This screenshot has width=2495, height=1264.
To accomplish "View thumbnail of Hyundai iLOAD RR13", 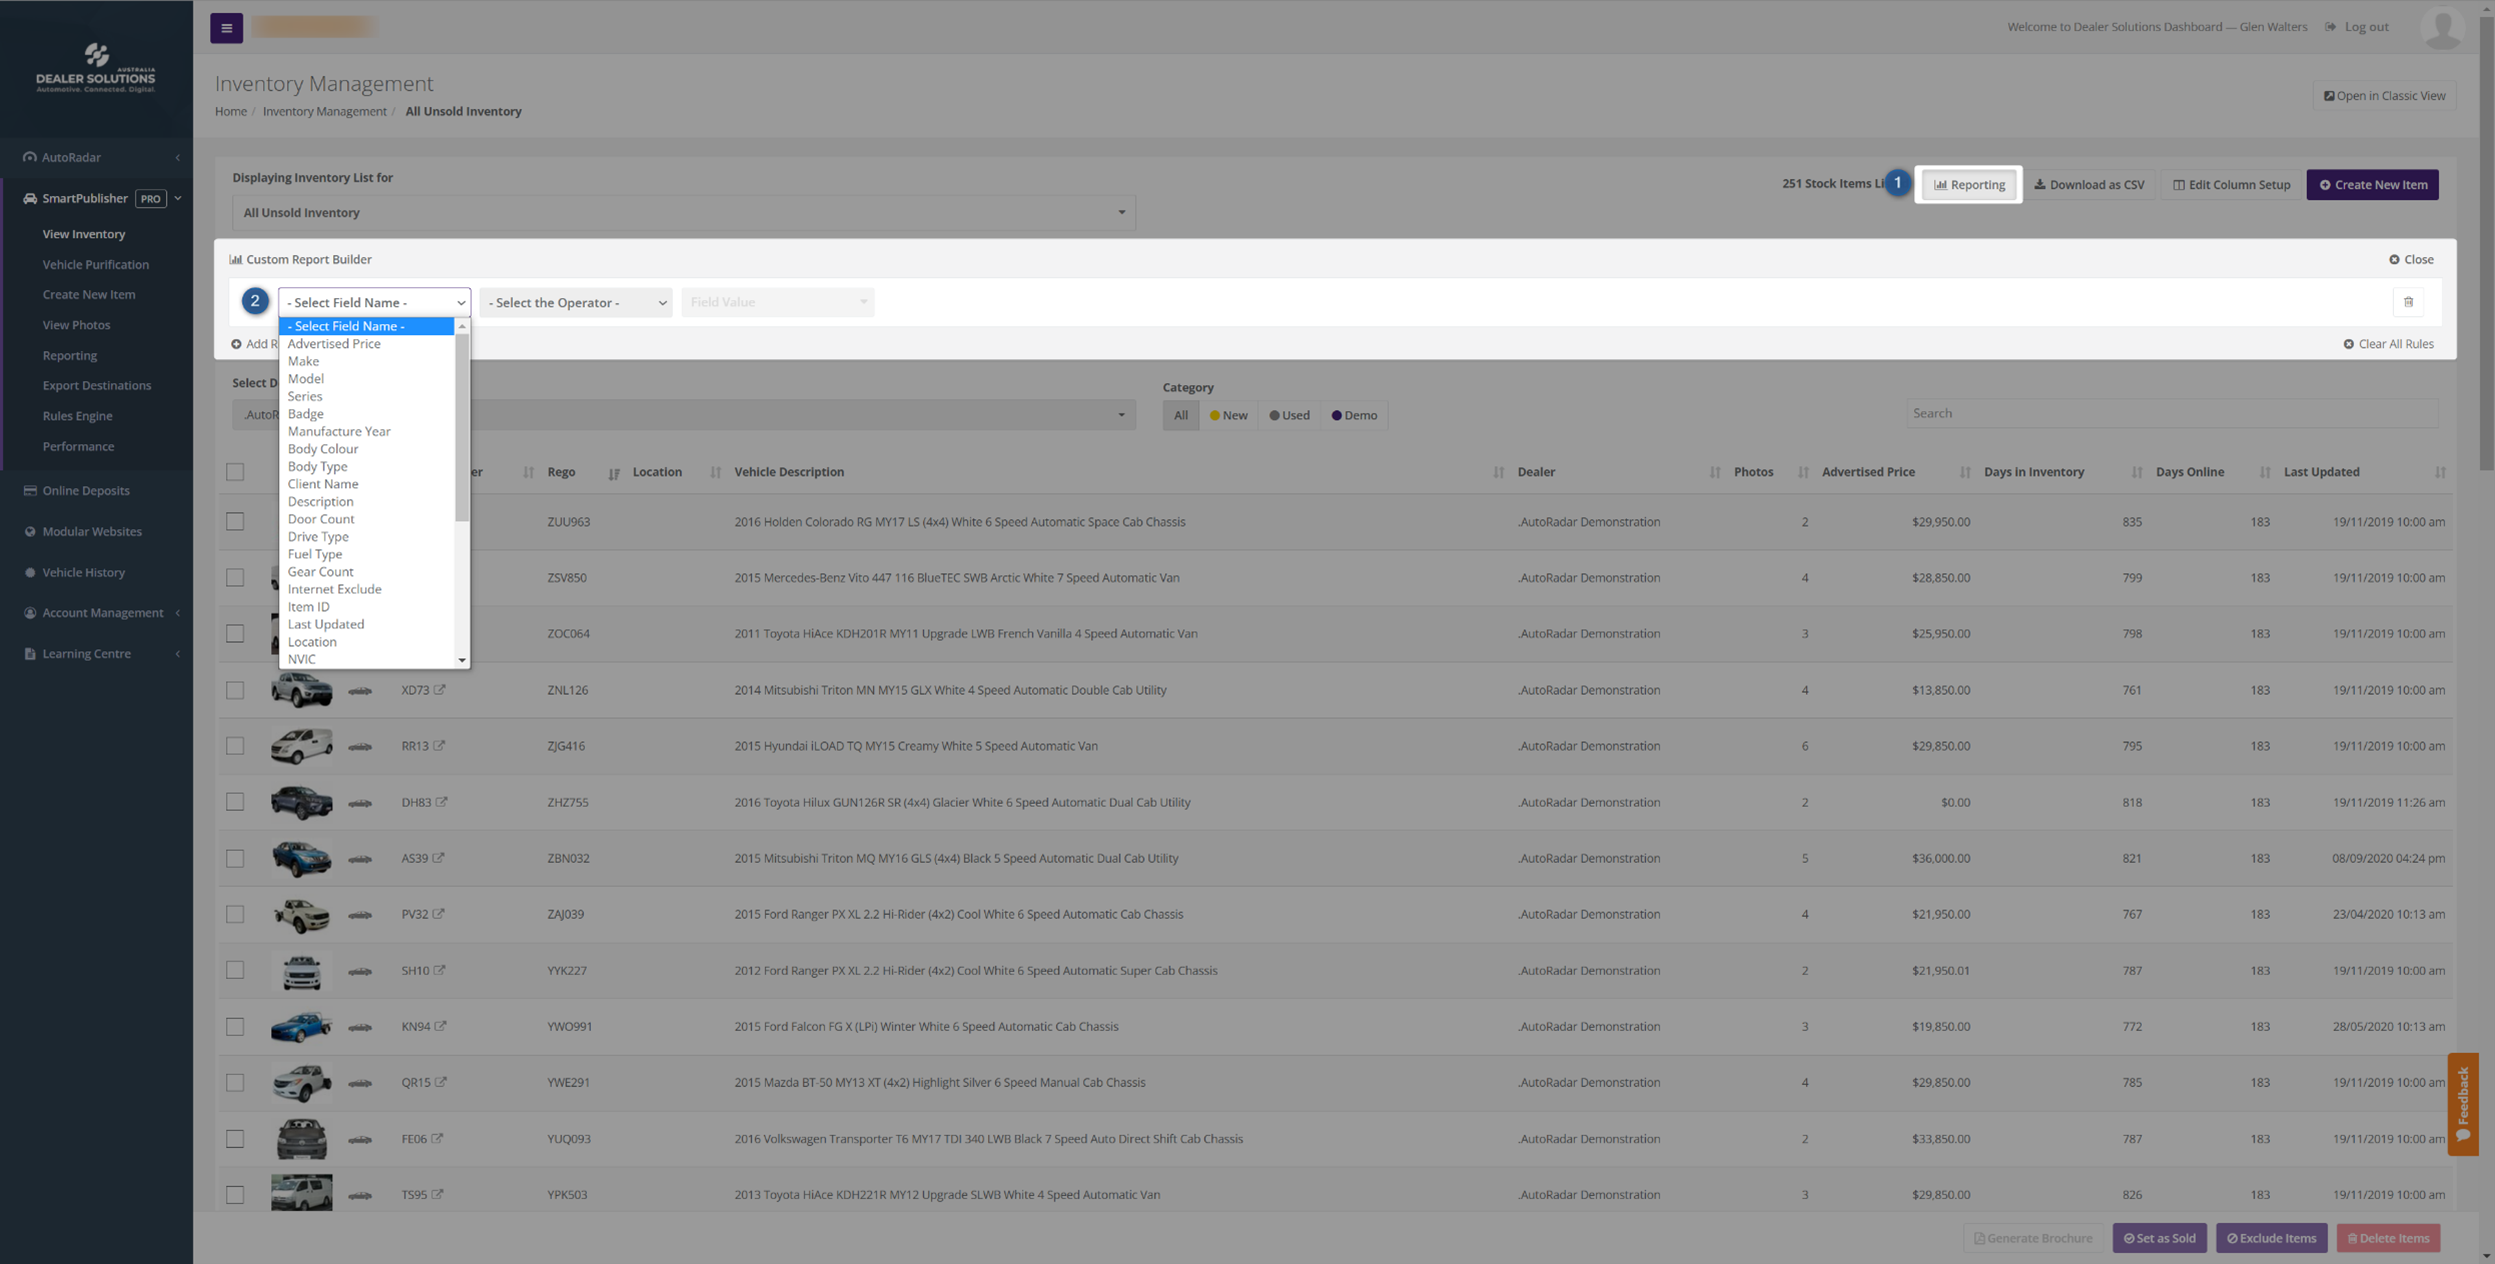I will point(301,746).
